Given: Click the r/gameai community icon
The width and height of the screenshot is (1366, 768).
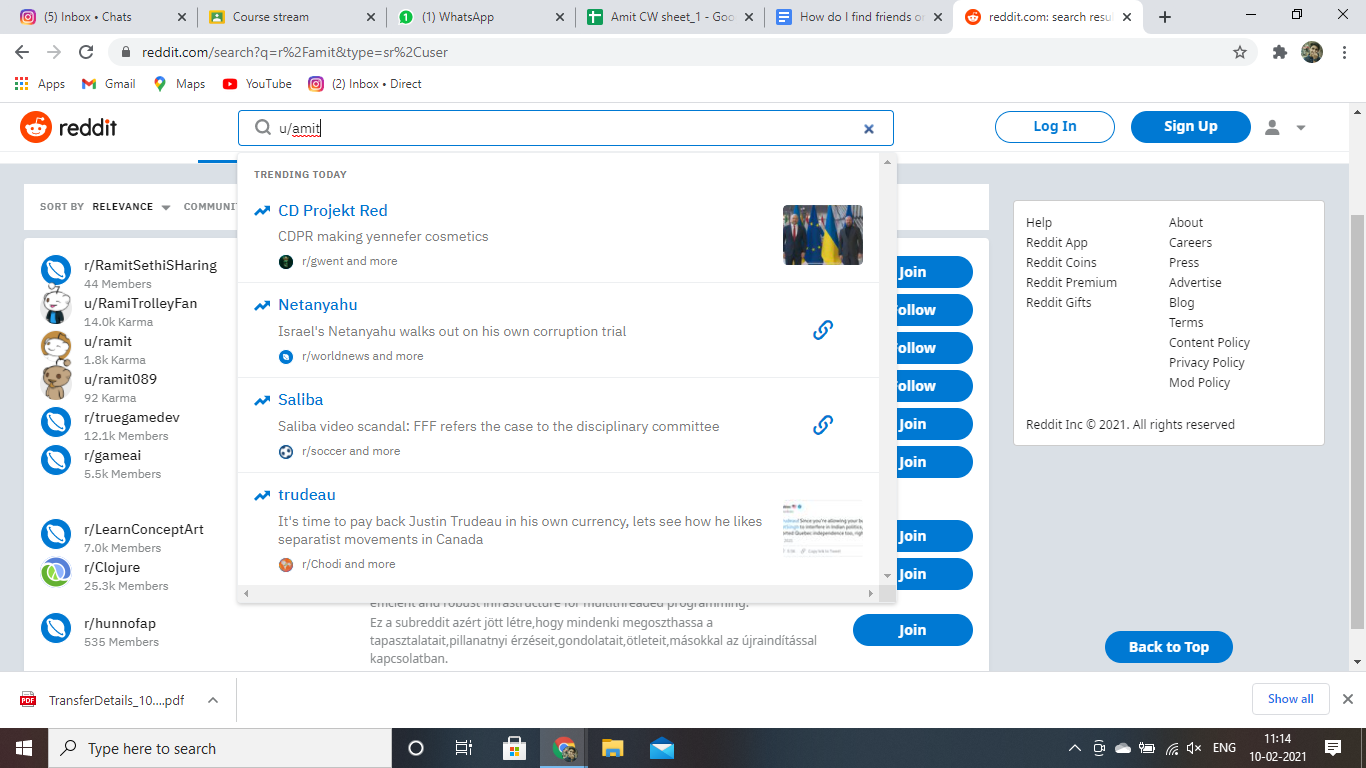Looking at the screenshot, I should tap(55, 460).
